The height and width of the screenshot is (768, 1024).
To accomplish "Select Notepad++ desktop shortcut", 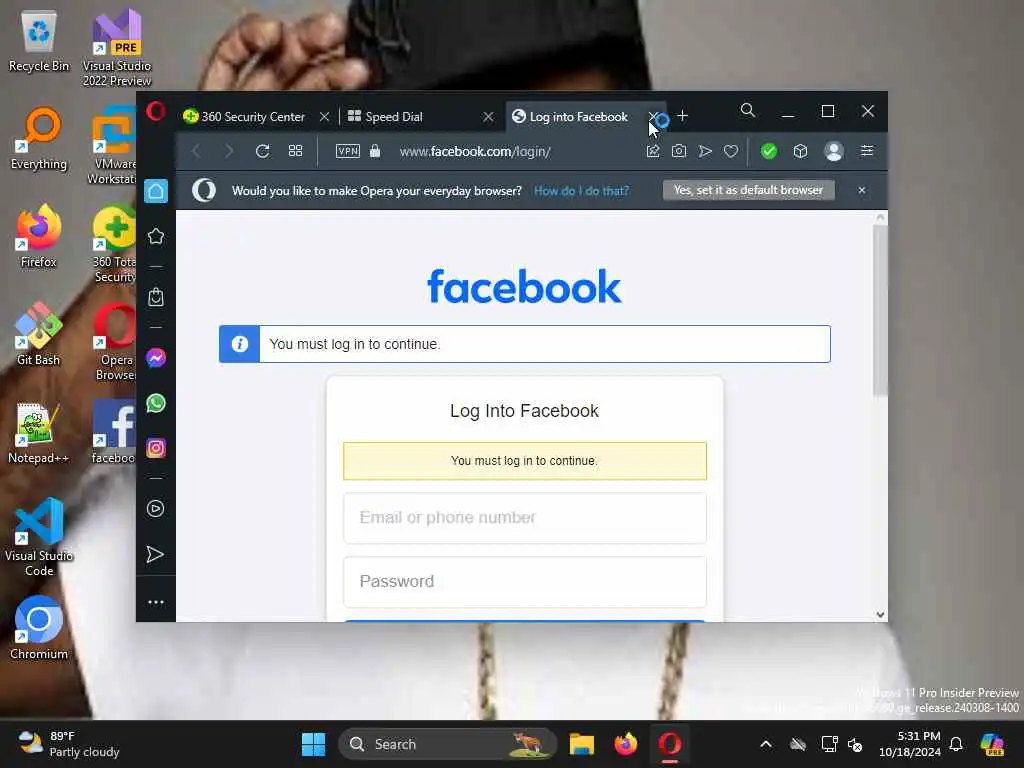I will 39,433.
